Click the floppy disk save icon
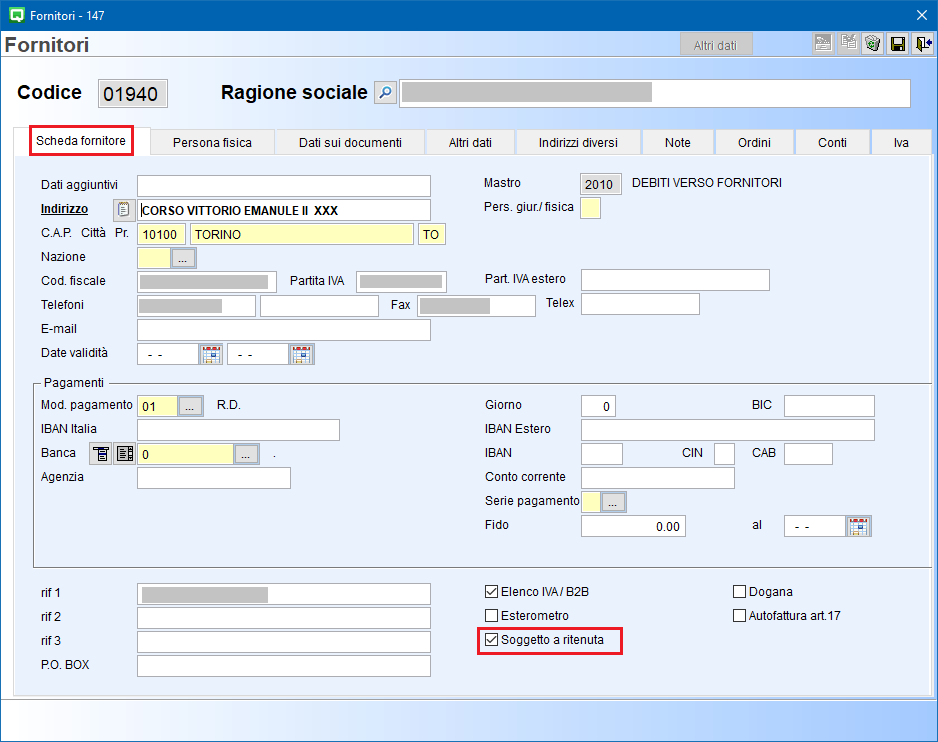Screen dimensions: 938x742 897,44
